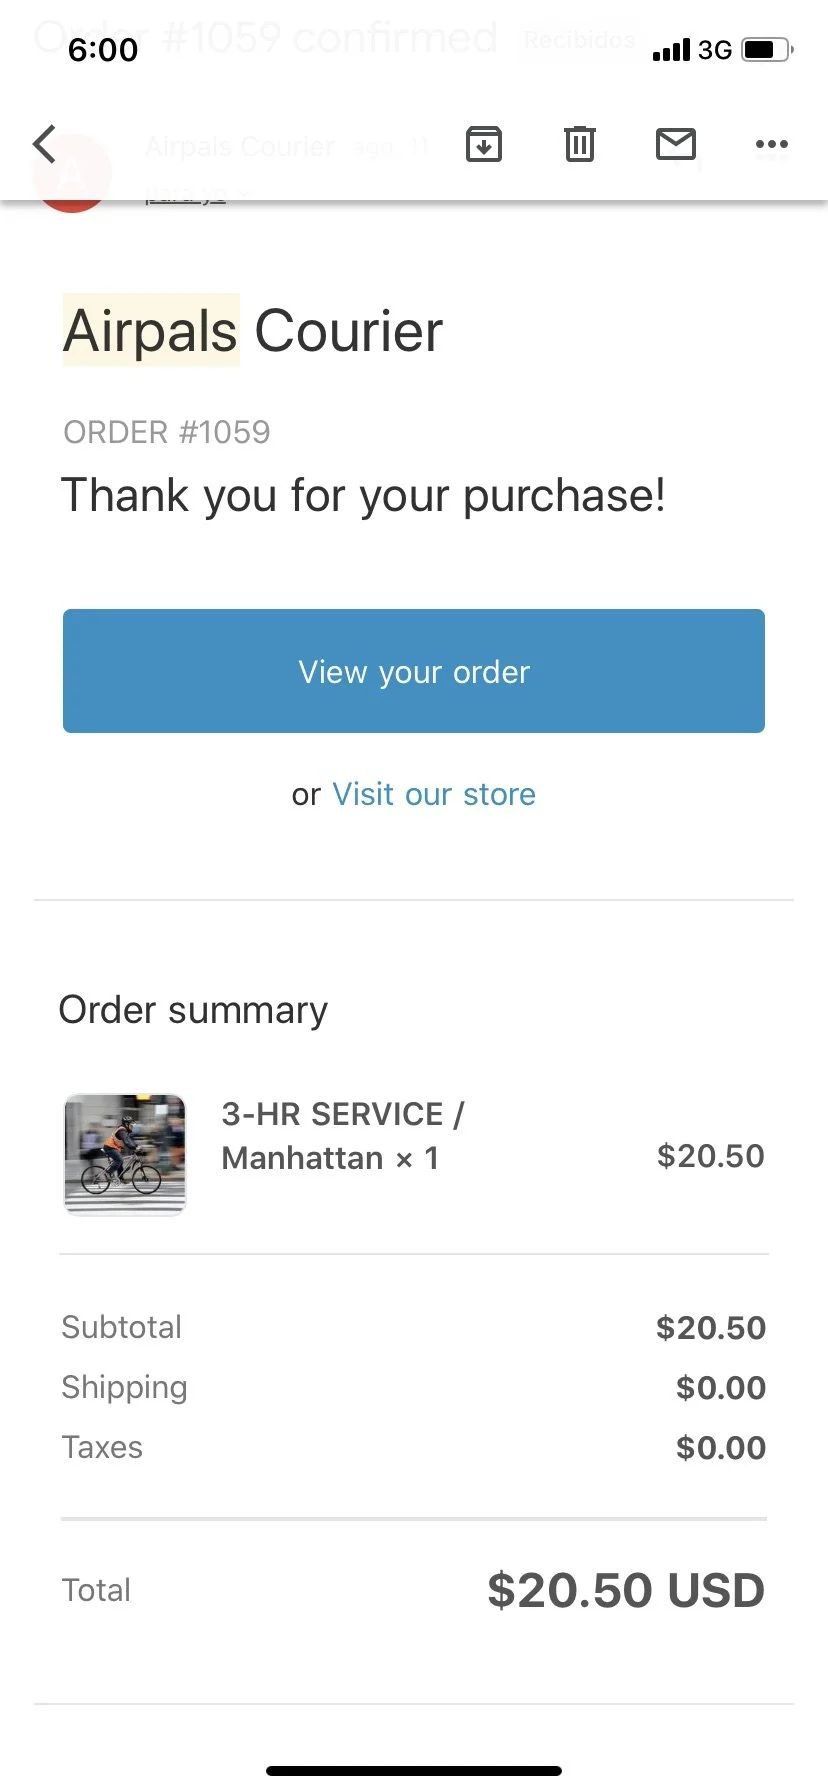Open the three-dot more options menu
This screenshot has width=828, height=1792.
tap(771, 145)
